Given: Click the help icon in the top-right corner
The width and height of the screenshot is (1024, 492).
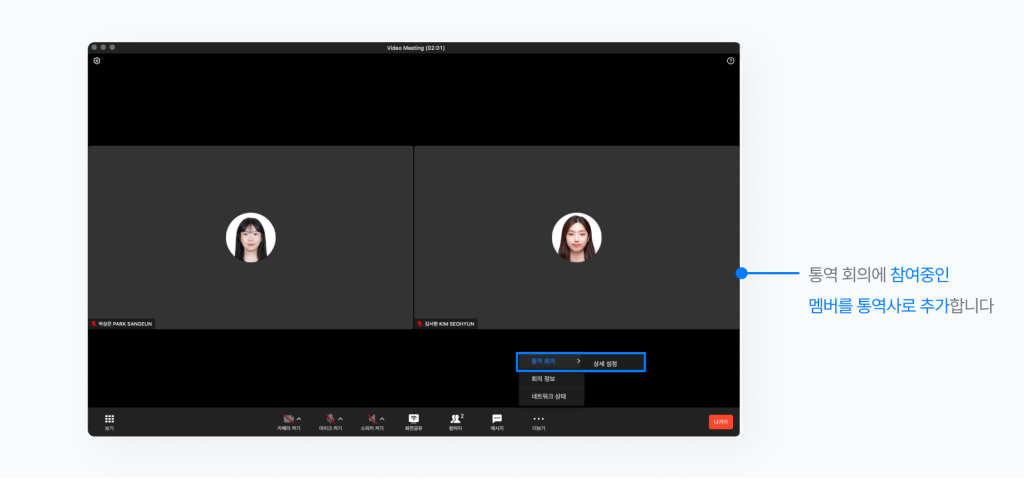Looking at the screenshot, I should tap(730, 61).
